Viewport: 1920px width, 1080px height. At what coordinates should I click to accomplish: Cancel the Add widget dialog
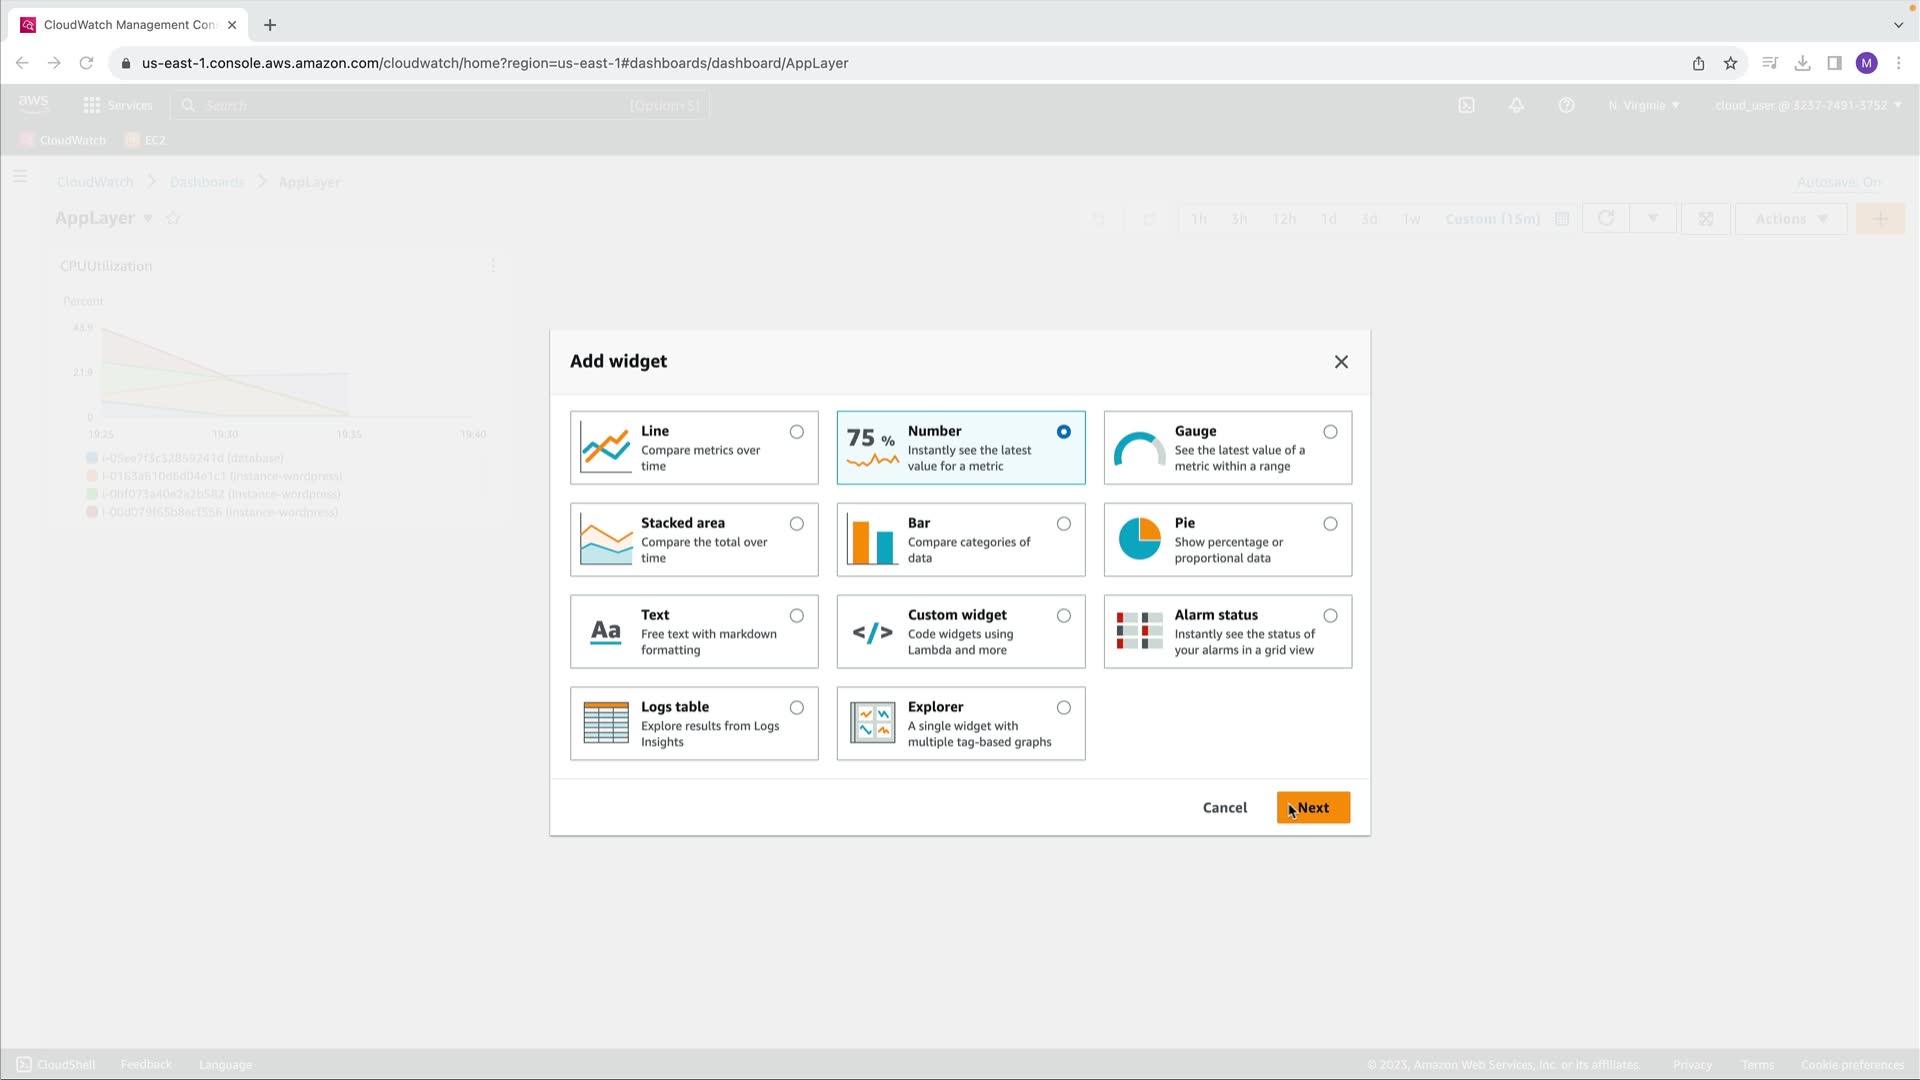tap(1224, 808)
